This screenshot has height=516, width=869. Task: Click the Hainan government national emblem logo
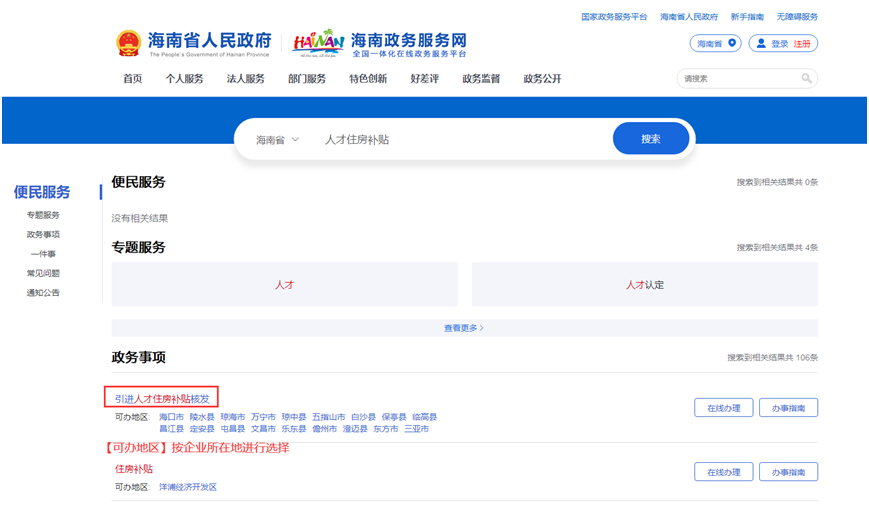coord(129,43)
